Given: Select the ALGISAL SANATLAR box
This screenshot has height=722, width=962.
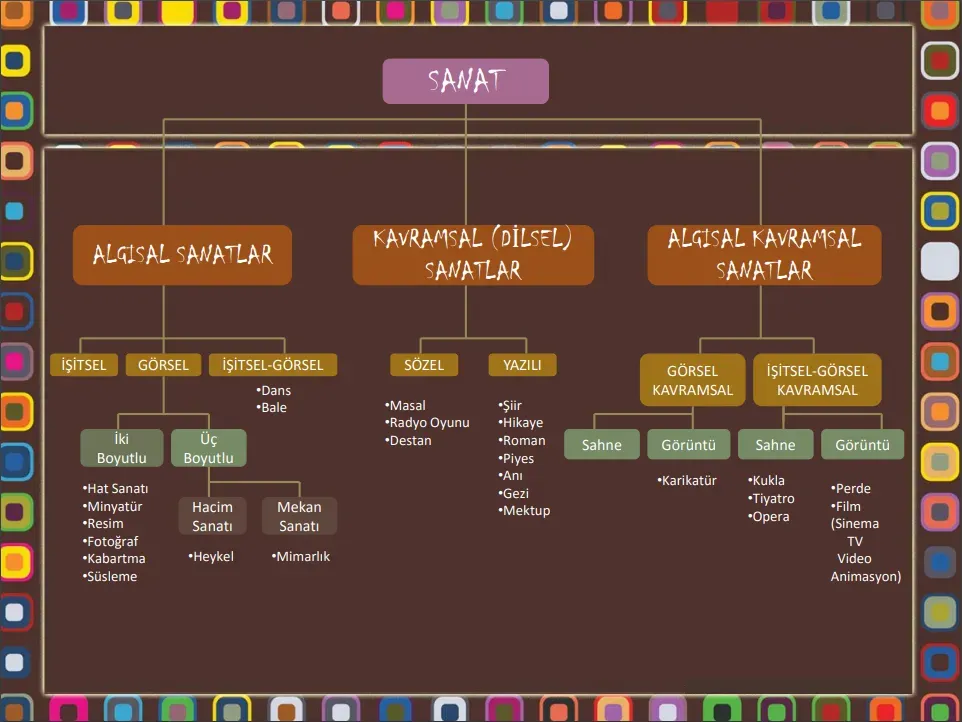Looking at the screenshot, I should [x=182, y=255].
